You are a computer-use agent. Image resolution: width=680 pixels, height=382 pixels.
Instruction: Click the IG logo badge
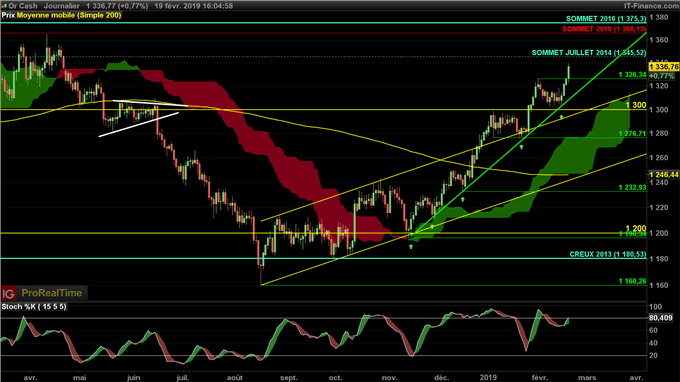(8, 294)
